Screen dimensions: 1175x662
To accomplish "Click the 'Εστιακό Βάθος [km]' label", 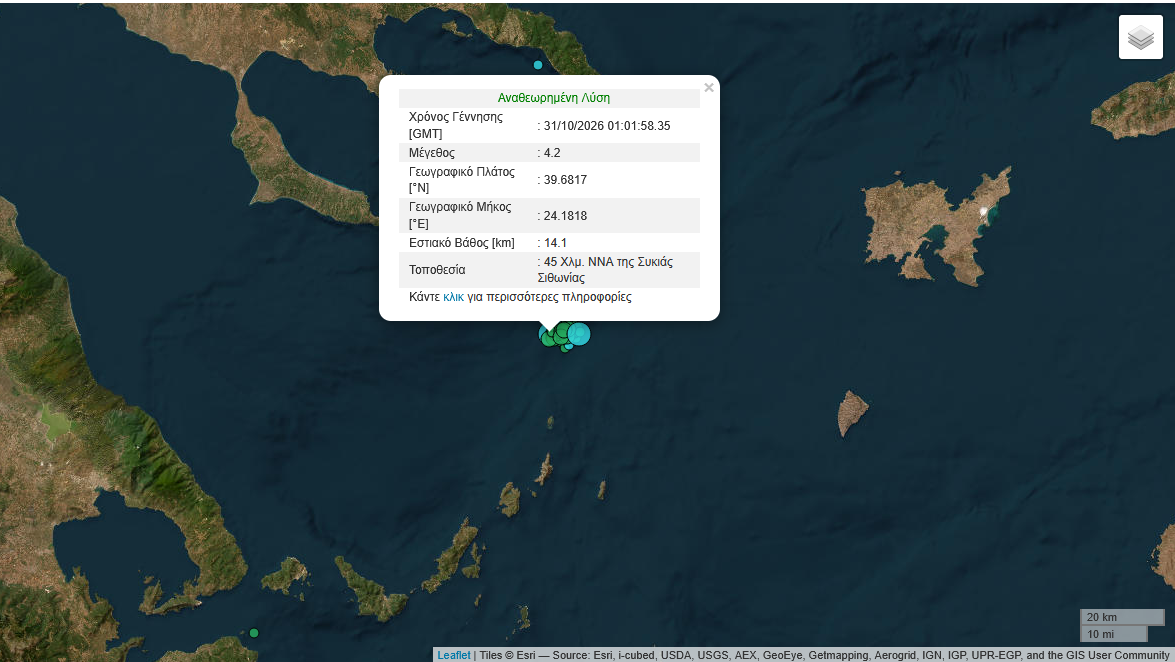I will [462, 243].
